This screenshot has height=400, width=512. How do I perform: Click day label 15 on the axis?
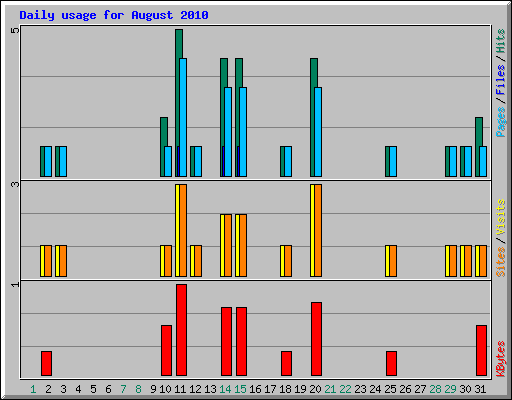(x=240, y=389)
